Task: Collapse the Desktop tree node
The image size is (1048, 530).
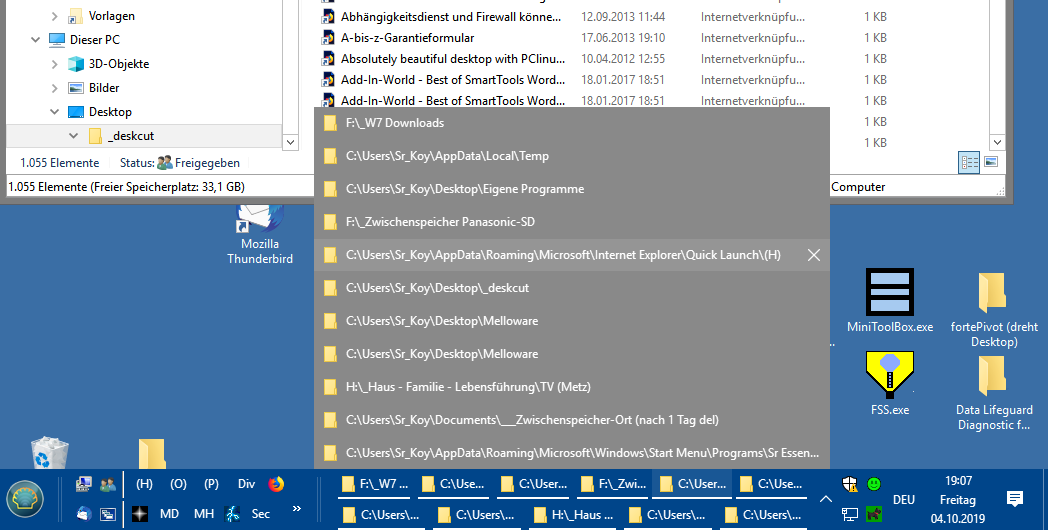Action: click(55, 112)
